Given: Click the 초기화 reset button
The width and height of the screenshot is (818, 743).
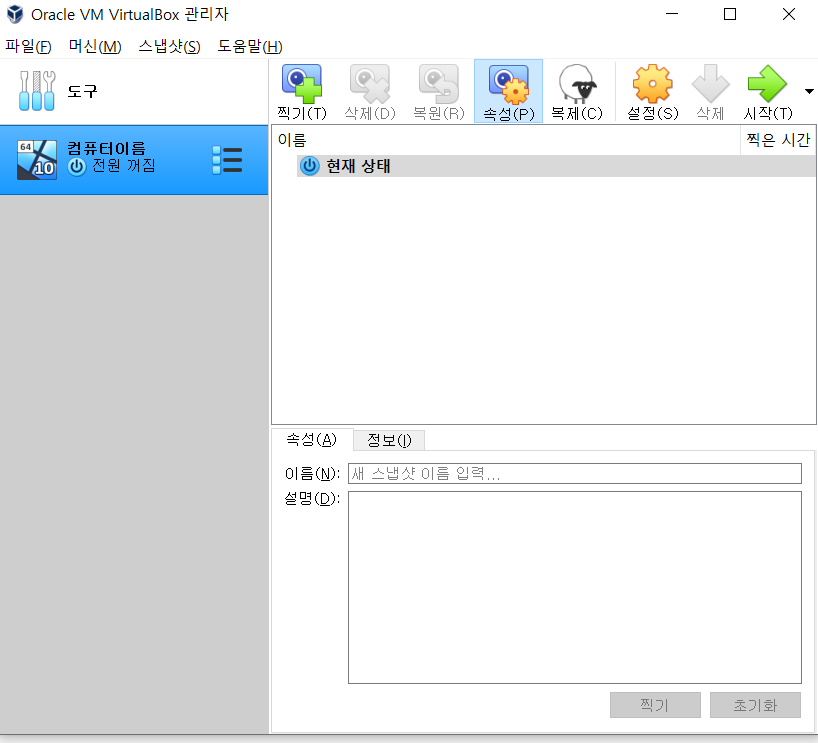Looking at the screenshot, I should tap(755, 705).
